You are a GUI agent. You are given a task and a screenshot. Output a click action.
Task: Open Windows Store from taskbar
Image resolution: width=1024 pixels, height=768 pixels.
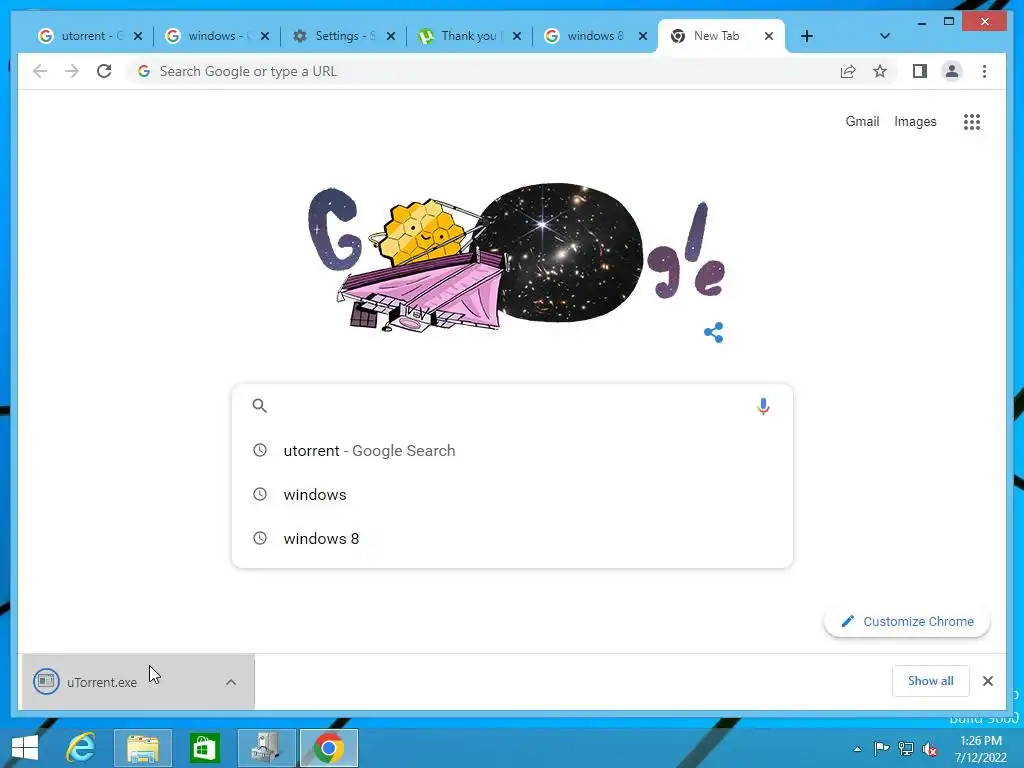(204, 748)
